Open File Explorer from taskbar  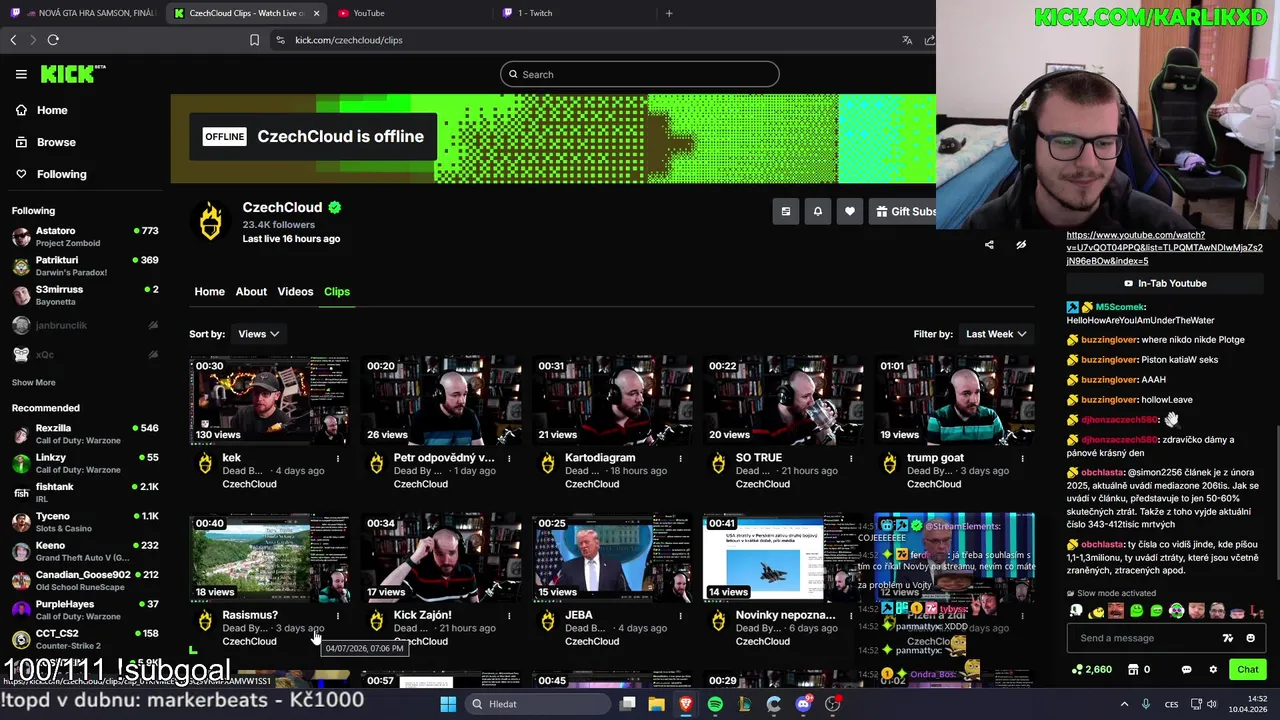point(656,704)
